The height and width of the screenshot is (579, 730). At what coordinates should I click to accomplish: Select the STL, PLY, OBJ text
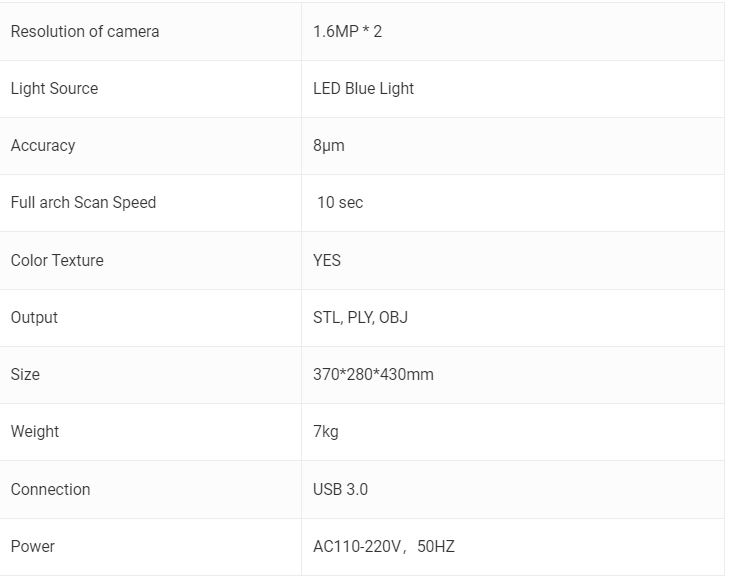click(x=360, y=317)
